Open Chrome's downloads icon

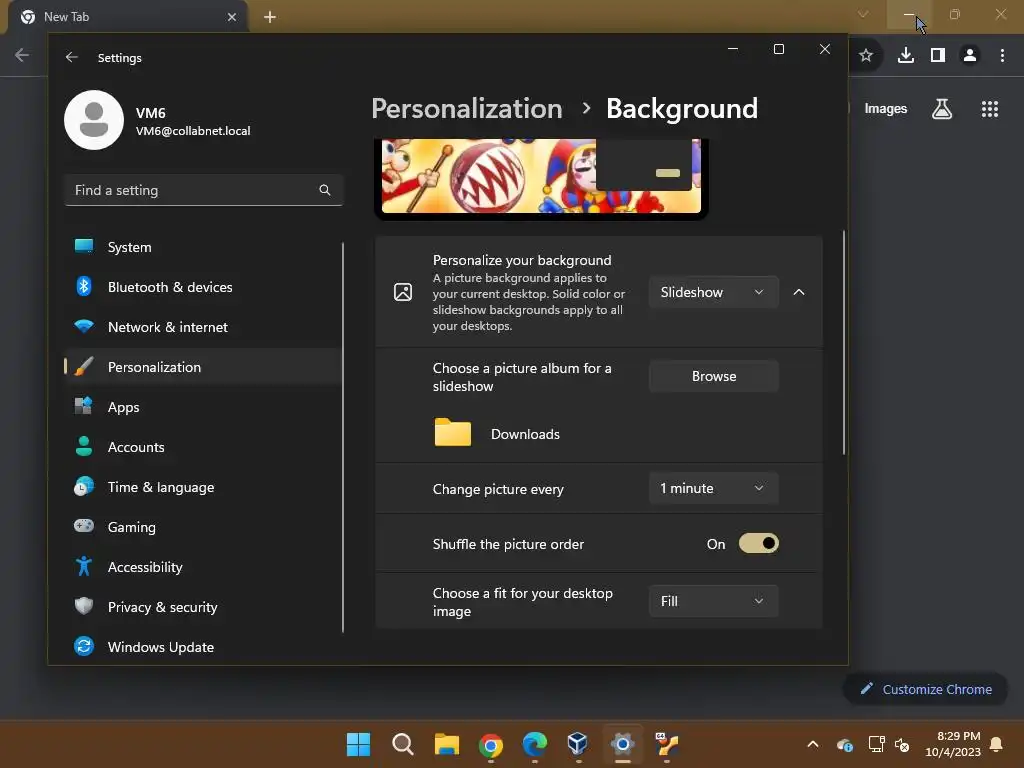coord(906,56)
